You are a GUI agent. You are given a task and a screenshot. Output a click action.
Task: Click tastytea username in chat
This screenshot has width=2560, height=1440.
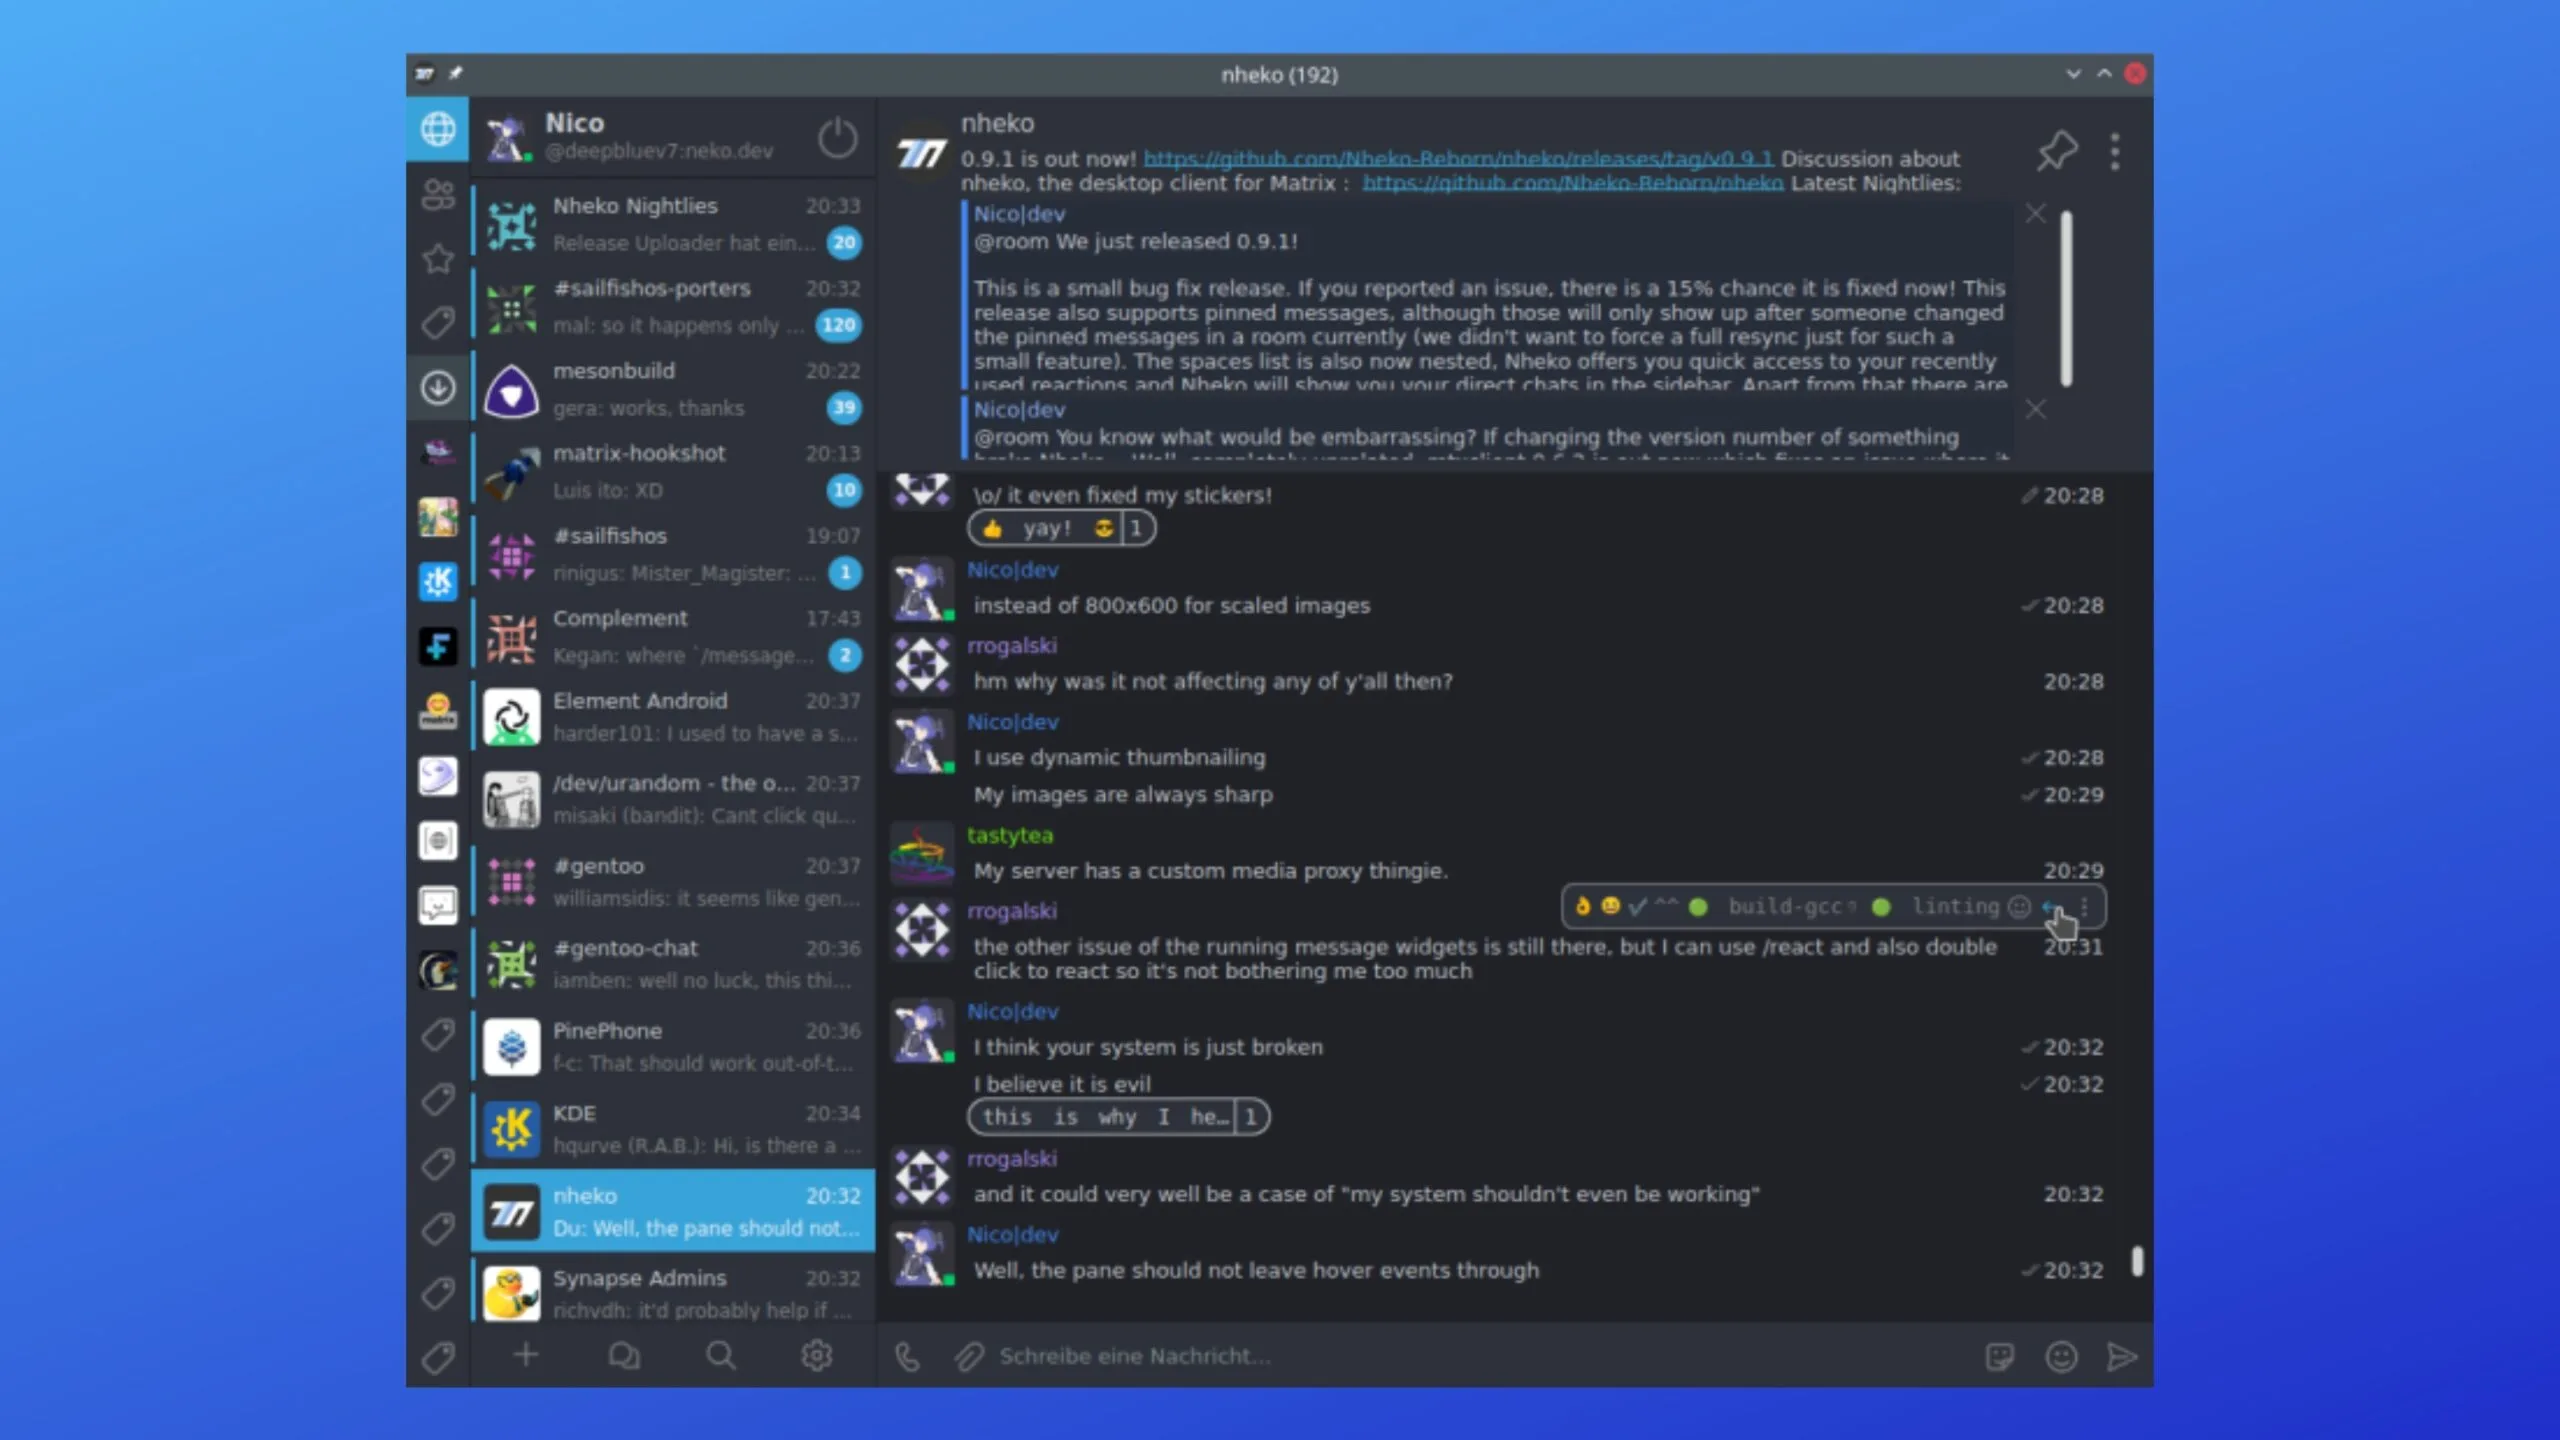tap(1009, 835)
